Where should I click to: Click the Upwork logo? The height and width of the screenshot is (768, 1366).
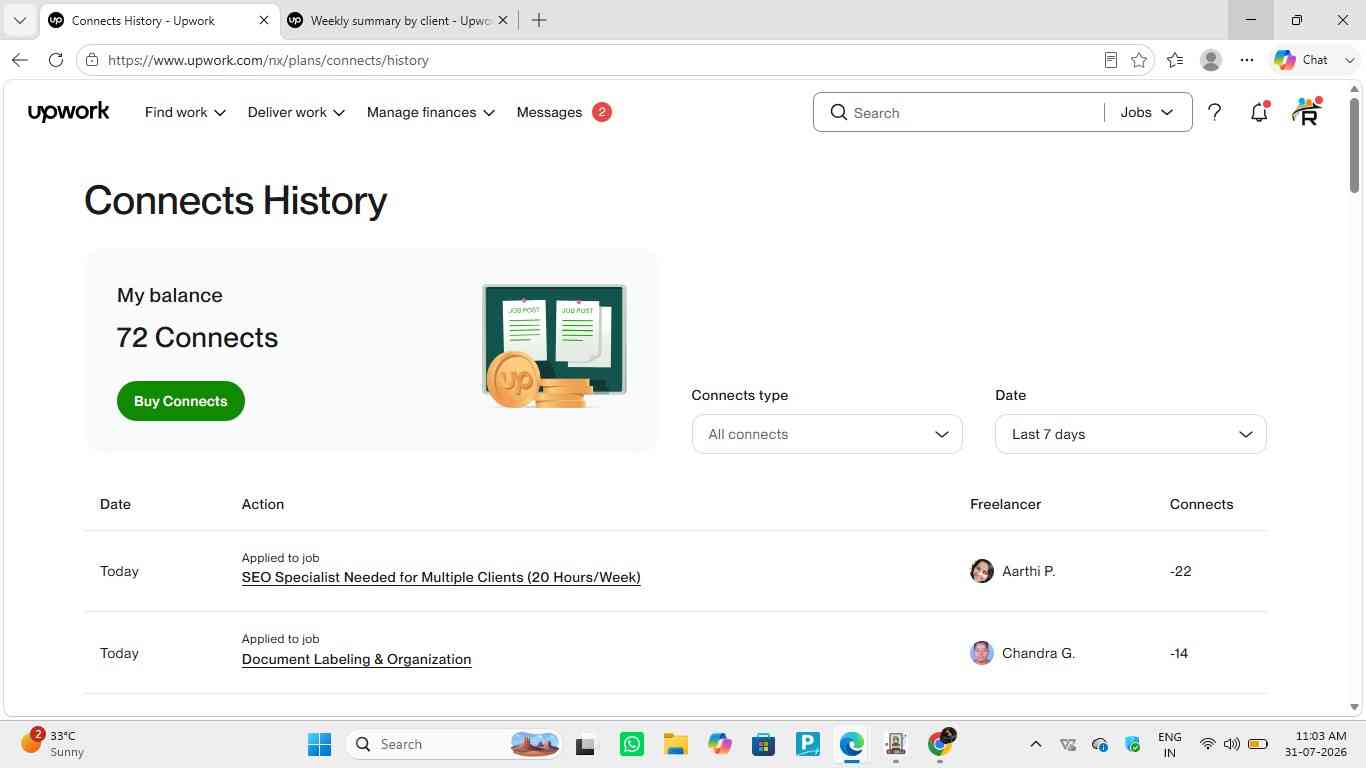(69, 112)
